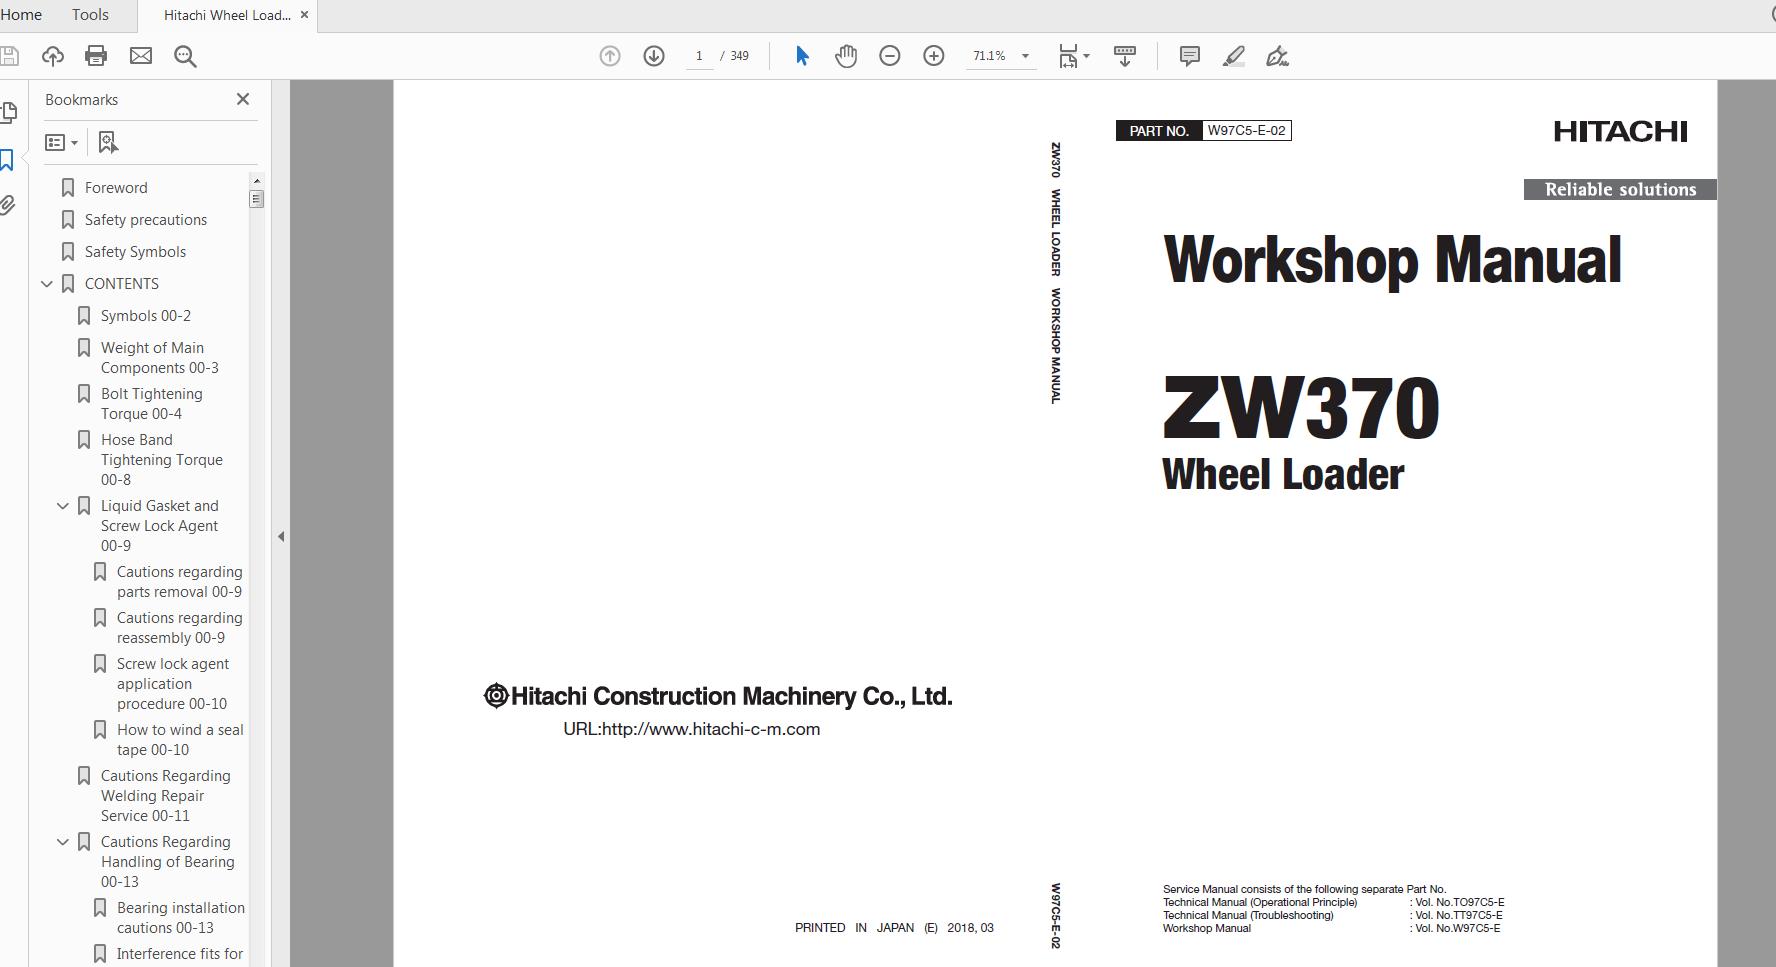Go to previous page arrow
Viewport: 1776px width, 967px height.
tap(610, 56)
